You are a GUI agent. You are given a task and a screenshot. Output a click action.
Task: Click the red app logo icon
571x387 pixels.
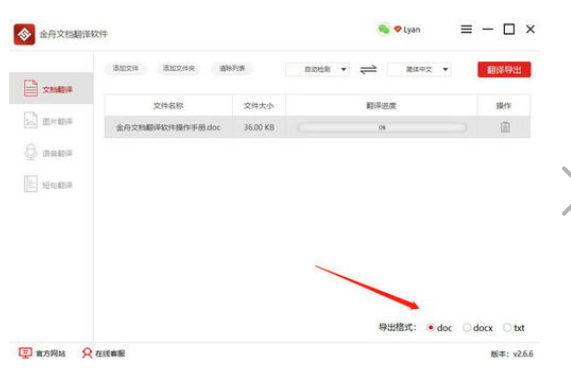point(24,34)
